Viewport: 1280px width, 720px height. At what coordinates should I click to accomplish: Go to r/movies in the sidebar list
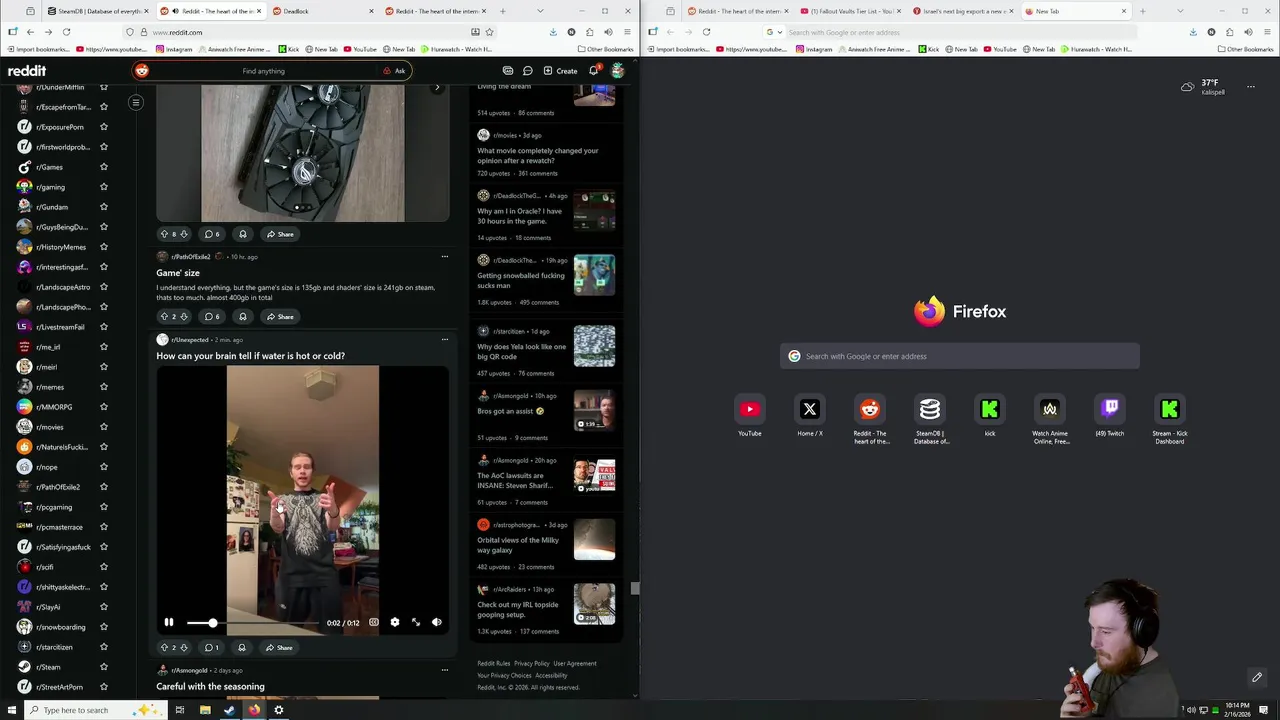tap(49, 427)
